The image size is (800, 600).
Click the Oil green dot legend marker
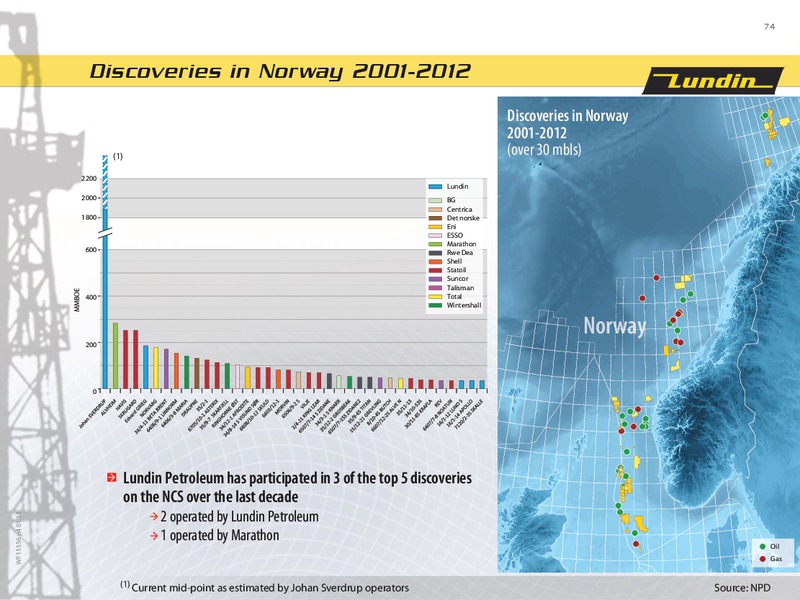click(x=763, y=546)
